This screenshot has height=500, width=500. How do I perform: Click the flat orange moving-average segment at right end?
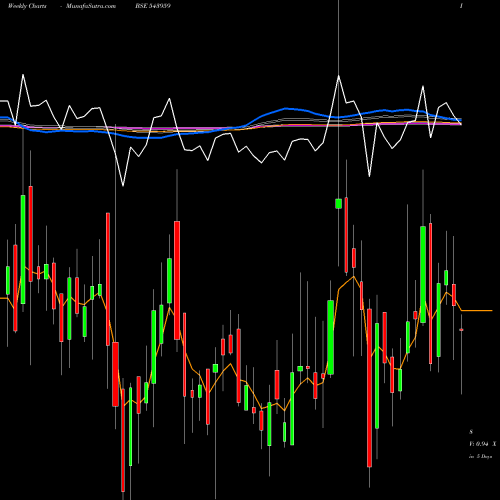477,310
